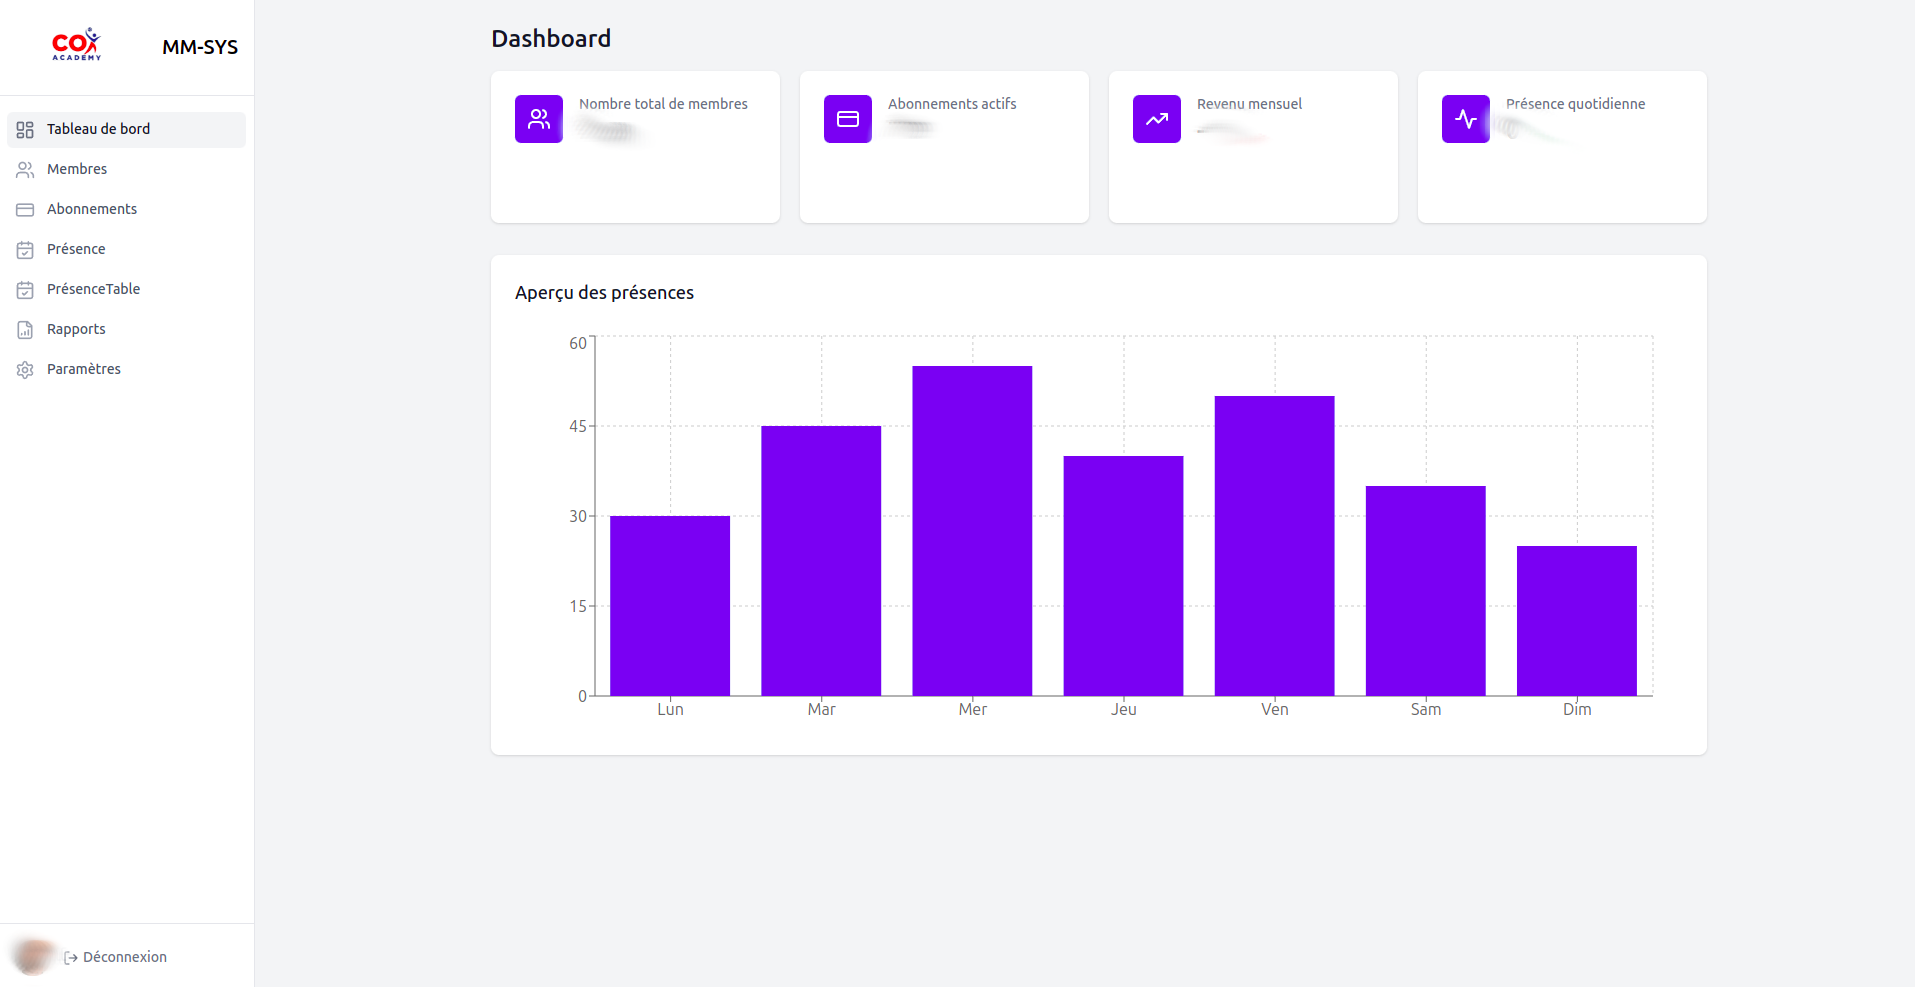Click the credit card icon for Abonnements actifs
Screen dimensions: 1915x987
[847, 119]
